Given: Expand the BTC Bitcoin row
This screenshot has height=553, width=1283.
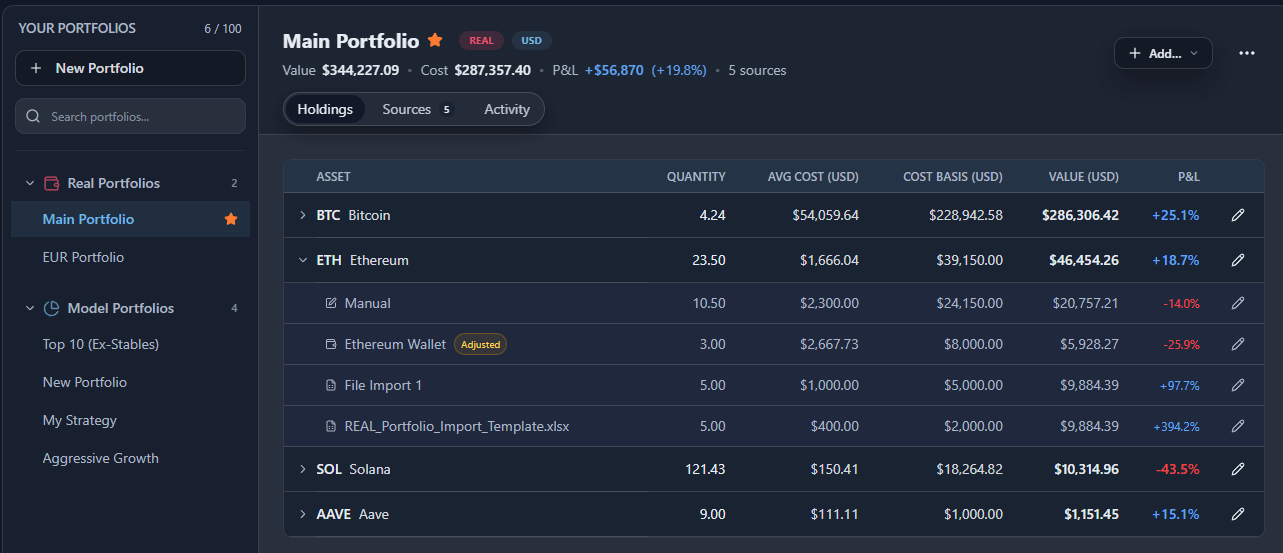Looking at the screenshot, I should (303, 215).
